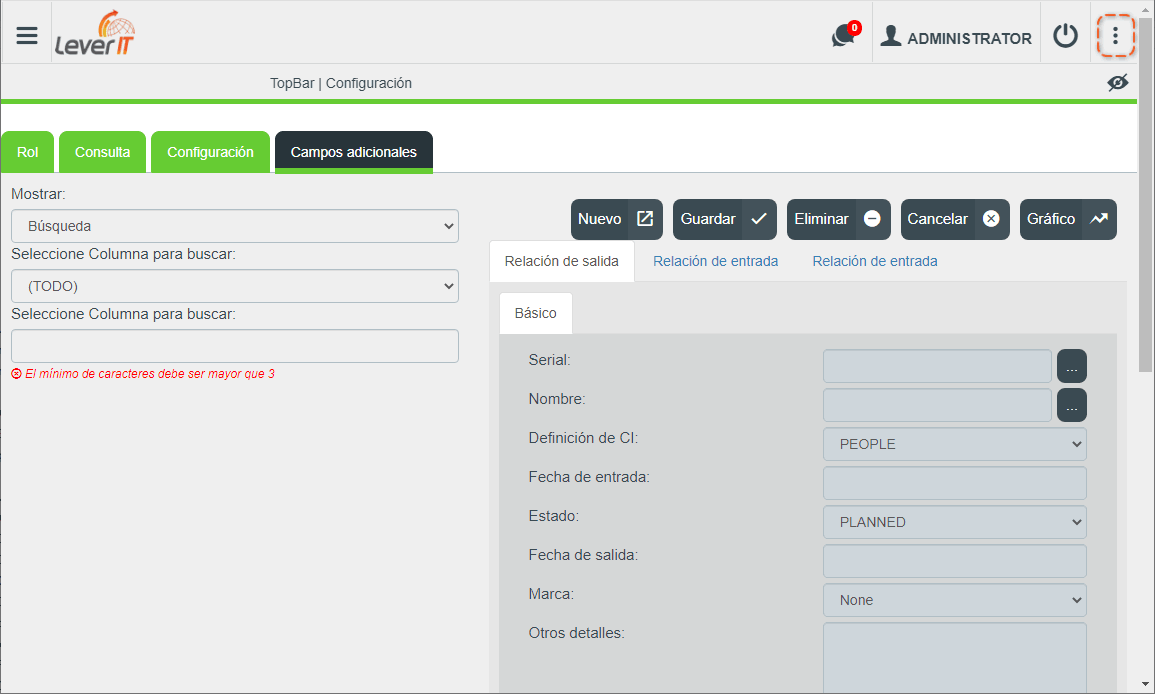Switch to the Rol tab
This screenshot has height=694, width=1155.
[28, 153]
